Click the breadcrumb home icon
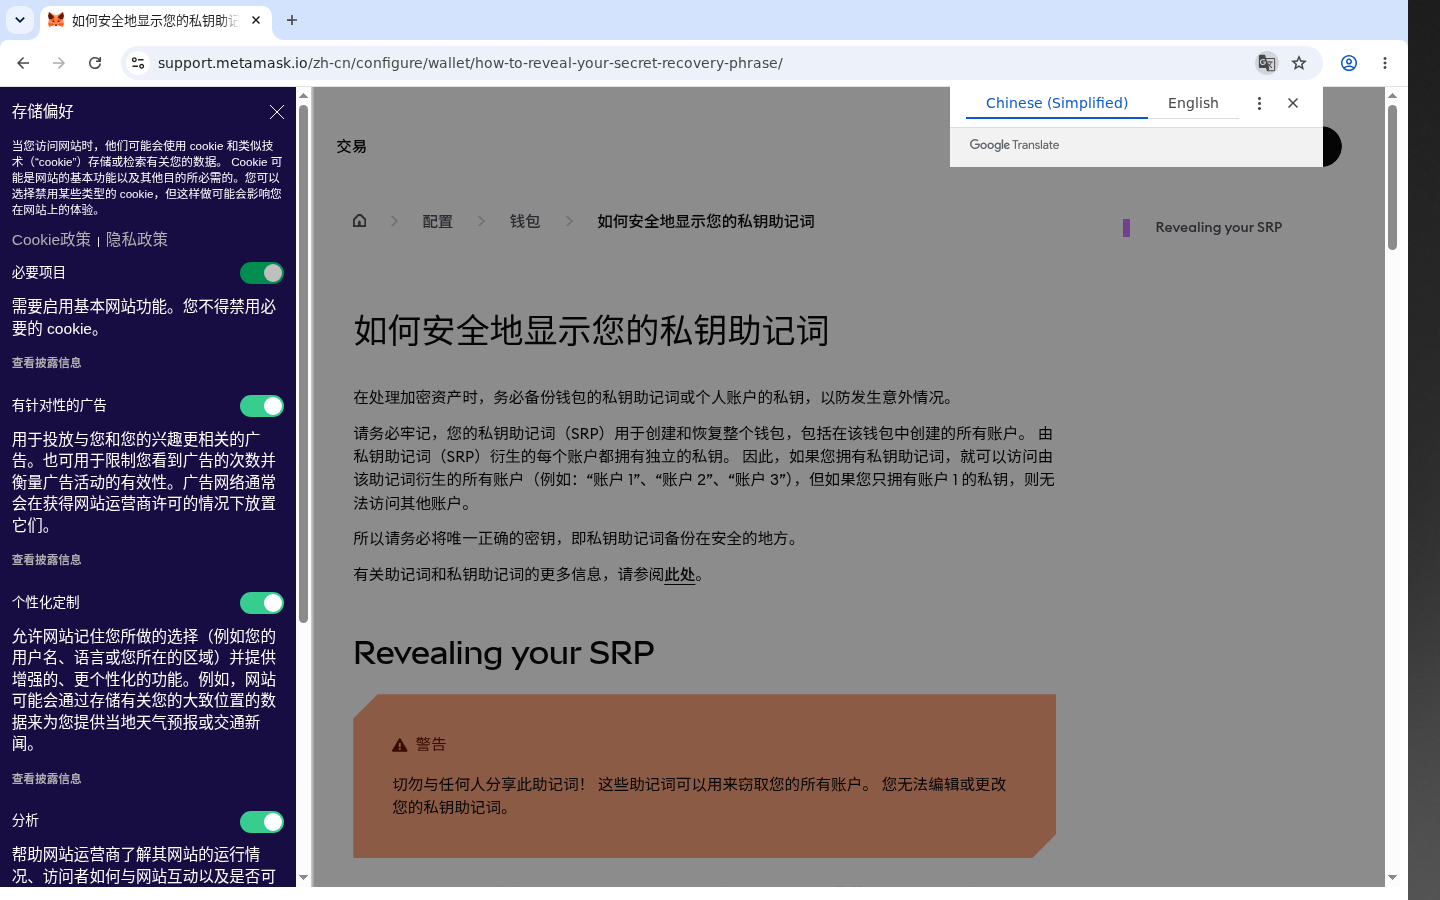Viewport: 1440px width, 900px height. tap(360, 221)
